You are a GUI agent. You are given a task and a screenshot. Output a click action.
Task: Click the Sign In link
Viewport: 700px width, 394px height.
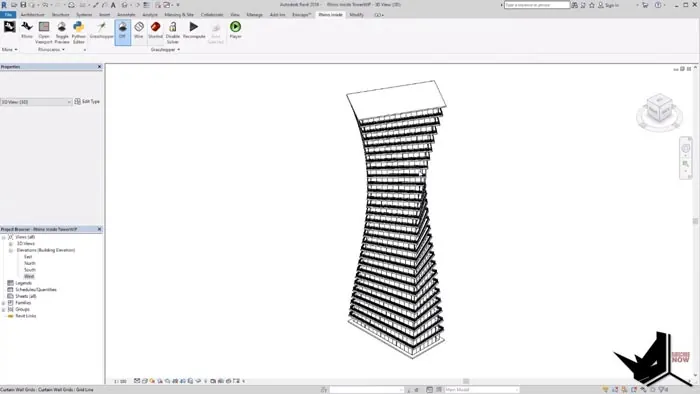pyautogui.click(x=612, y=5)
